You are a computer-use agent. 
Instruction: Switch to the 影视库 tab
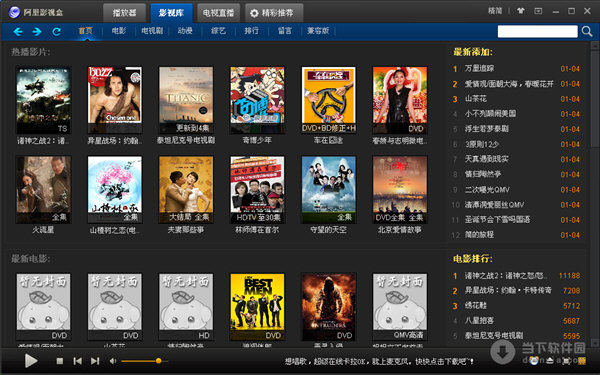click(x=171, y=13)
